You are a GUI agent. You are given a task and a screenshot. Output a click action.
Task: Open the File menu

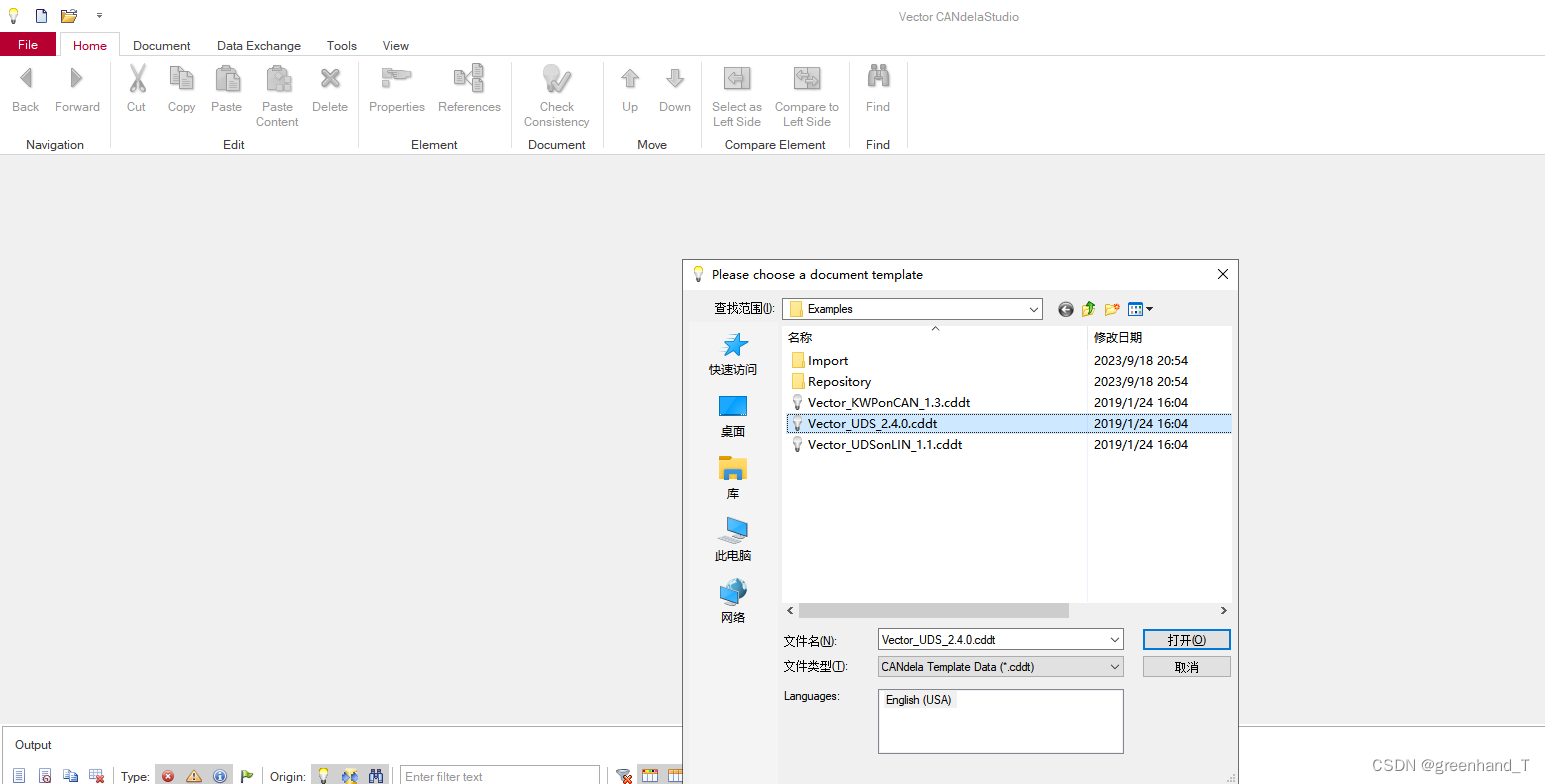pyautogui.click(x=28, y=44)
